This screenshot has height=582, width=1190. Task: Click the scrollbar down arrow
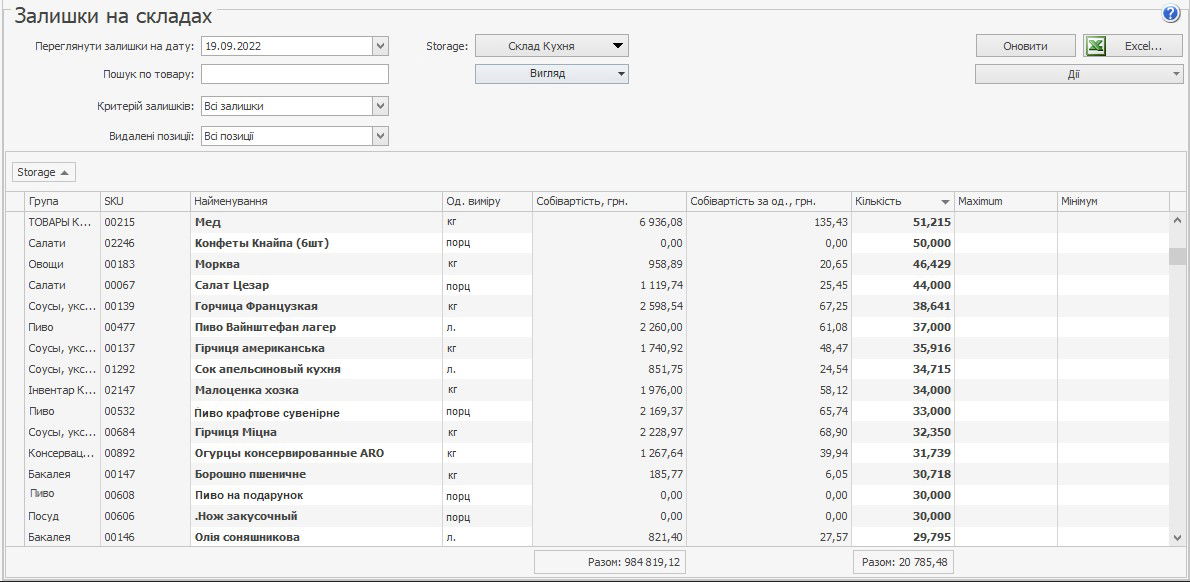pyautogui.click(x=1176, y=537)
